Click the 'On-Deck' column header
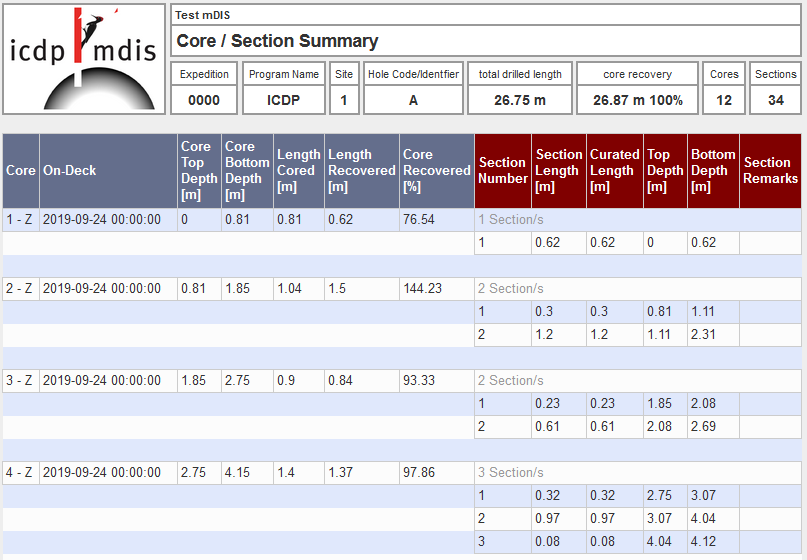Viewport: 807px width, 560px height. coord(109,171)
